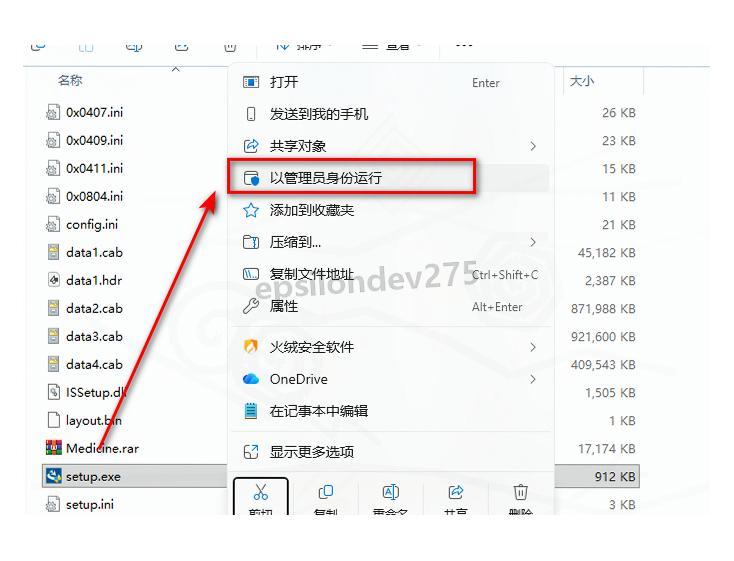The width and height of the screenshot is (734, 561).
Task: Click the 921,600 KB size cell
Action: (x=603, y=337)
